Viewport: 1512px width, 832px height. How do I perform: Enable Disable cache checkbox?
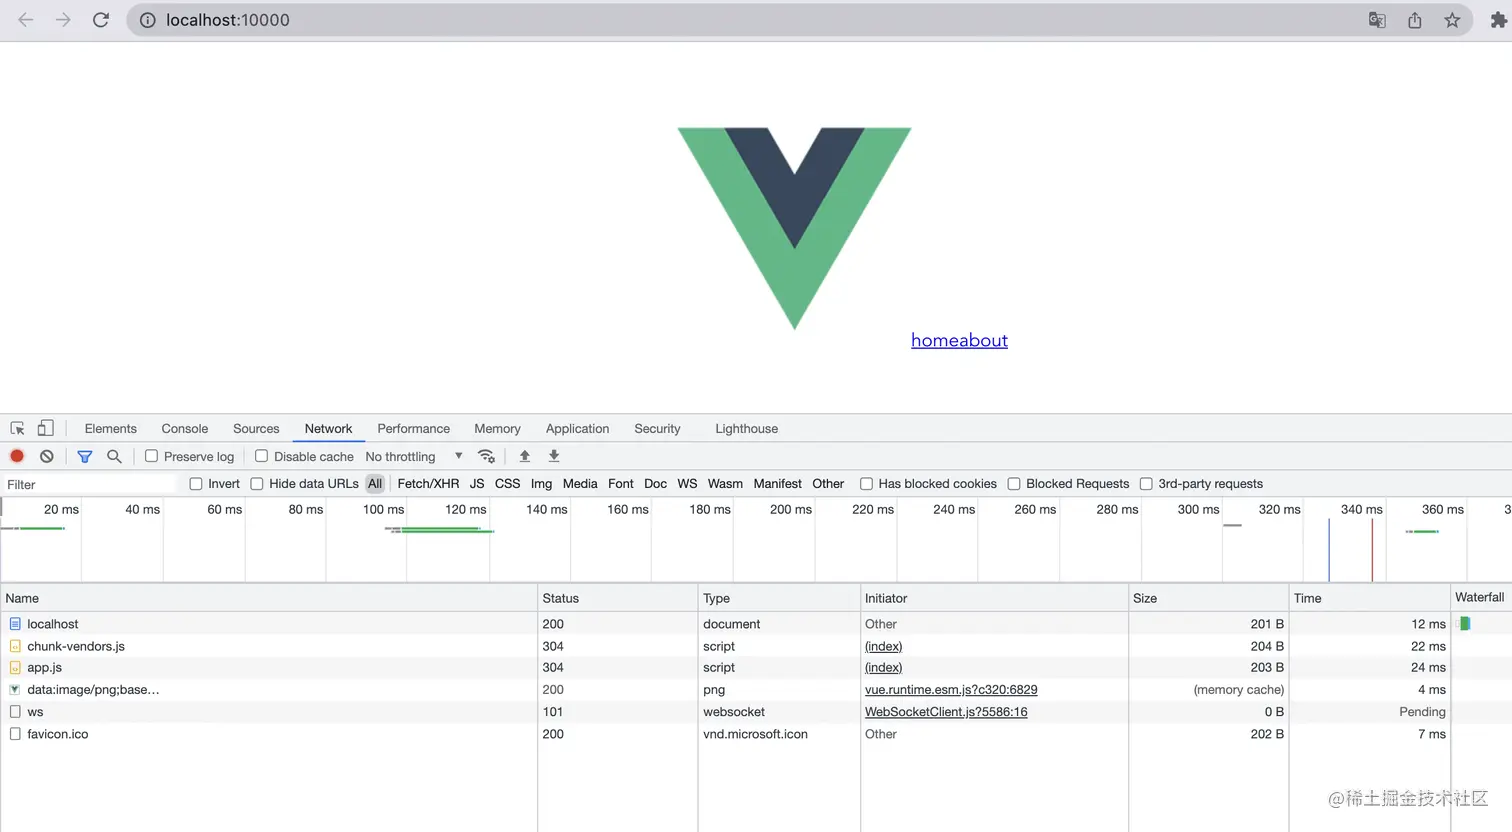[x=261, y=456]
